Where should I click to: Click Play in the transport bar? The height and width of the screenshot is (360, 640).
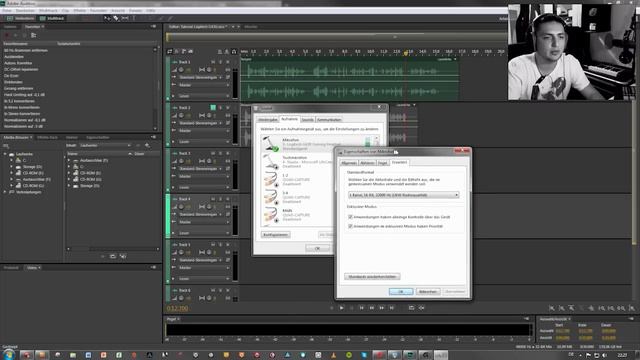342,308
